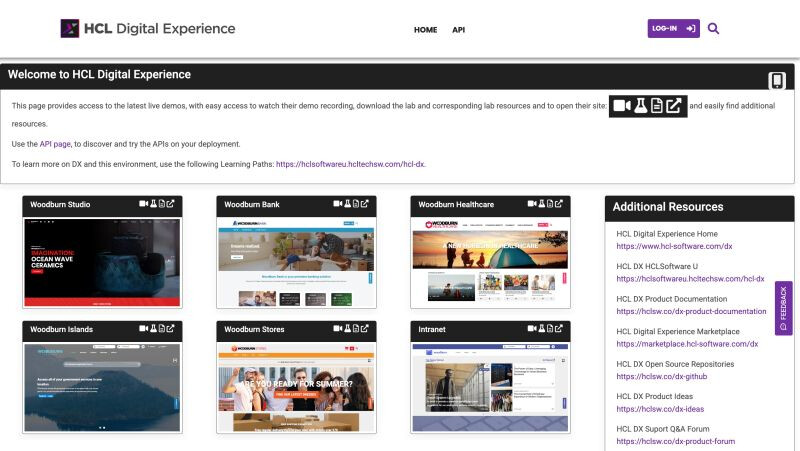This screenshot has height=451, width=800.
Task: Watch Woodburn Studio demo recording video icon
Action: tap(144, 204)
